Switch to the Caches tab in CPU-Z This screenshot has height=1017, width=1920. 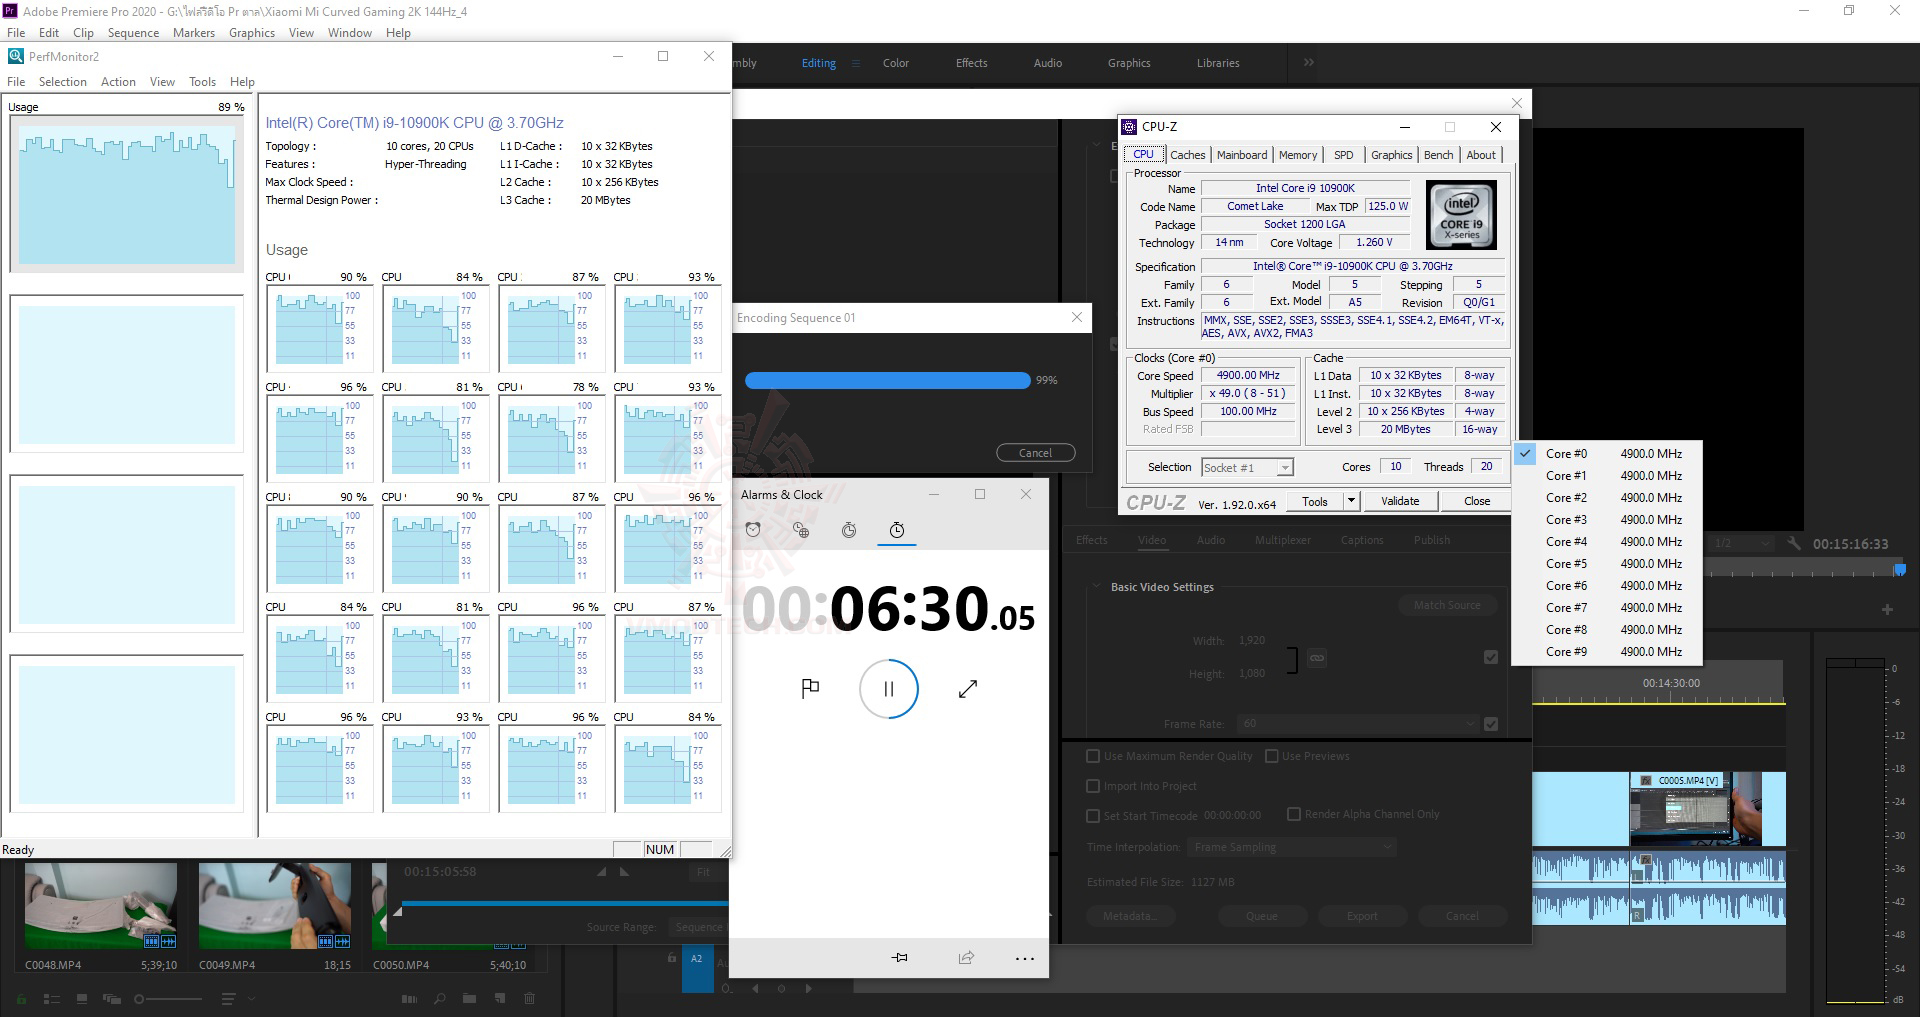(1187, 155)
